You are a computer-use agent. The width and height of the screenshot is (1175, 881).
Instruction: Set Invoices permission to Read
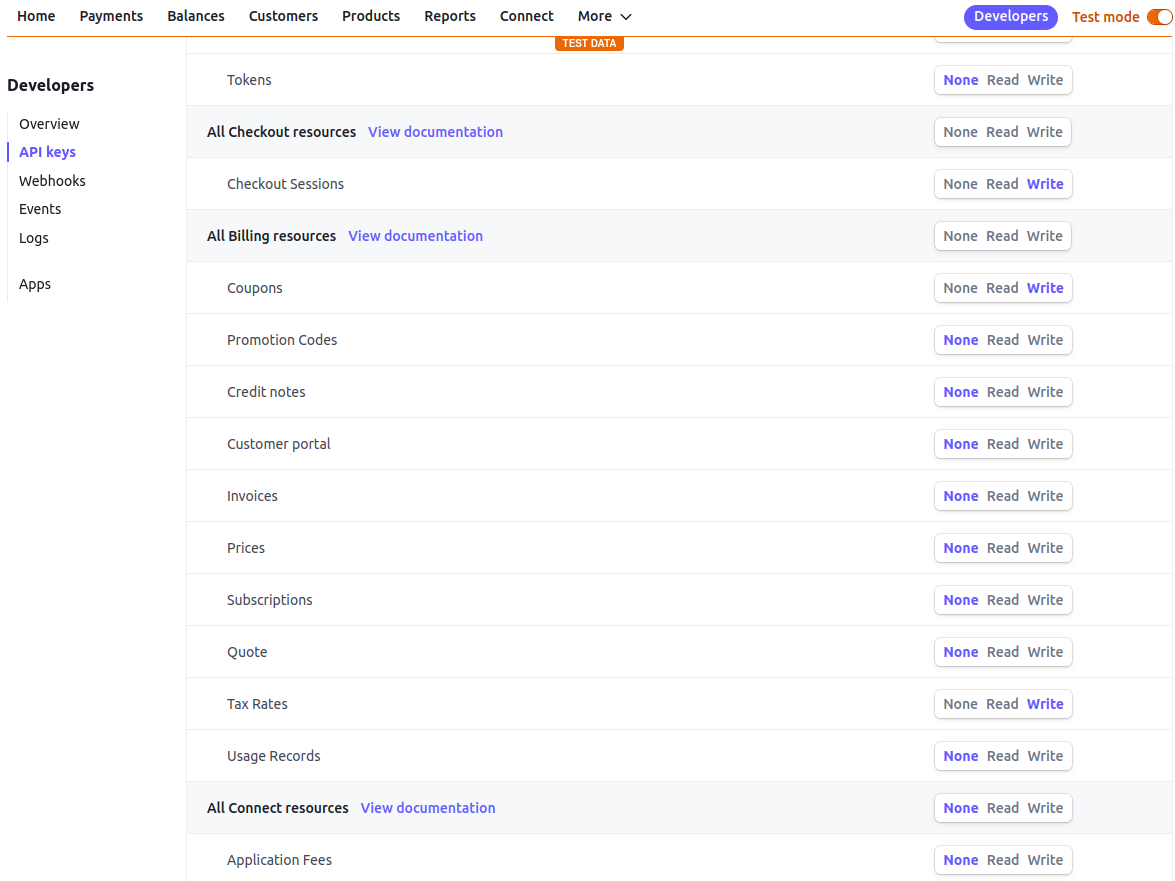(x=1003, y=496)
